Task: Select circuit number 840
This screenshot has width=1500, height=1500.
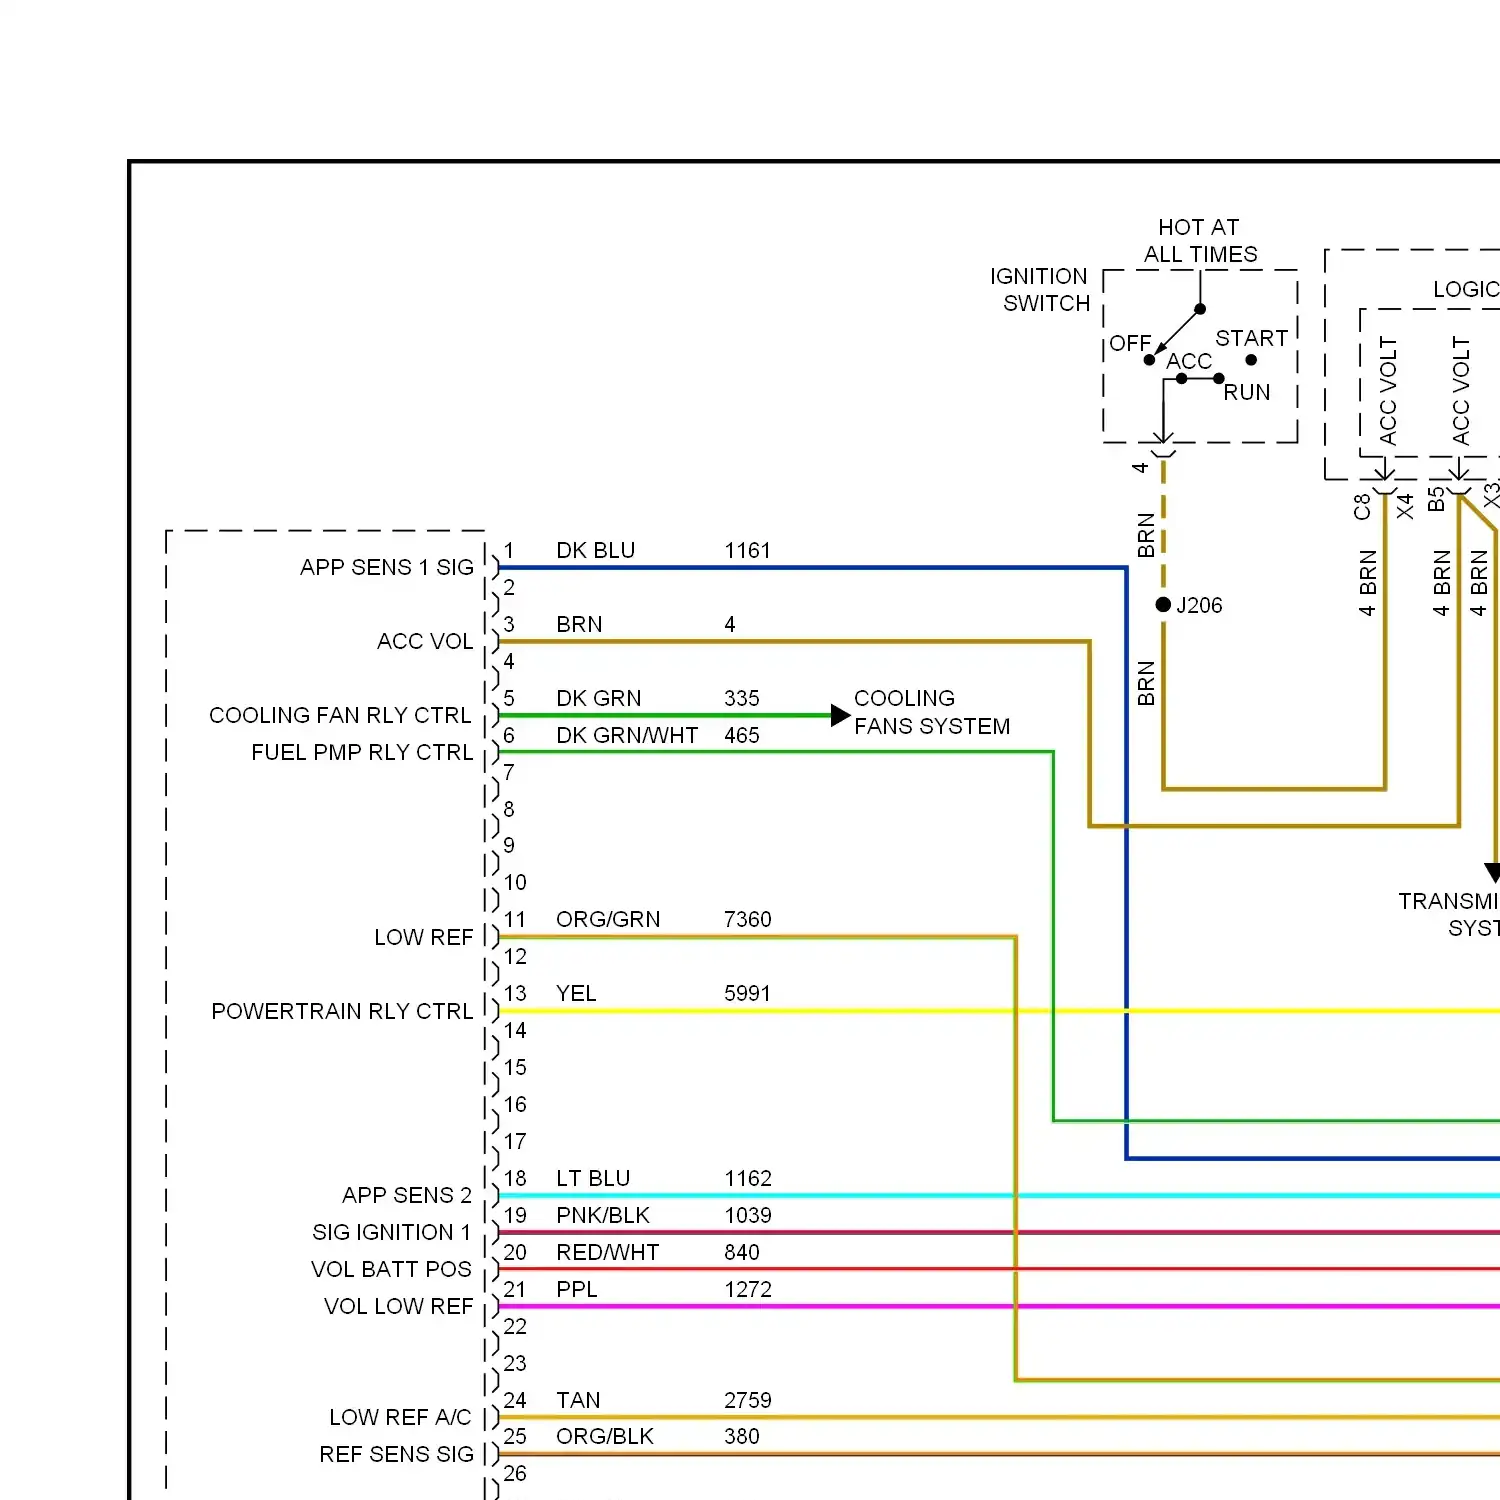Action: [x=742, y=1252]
